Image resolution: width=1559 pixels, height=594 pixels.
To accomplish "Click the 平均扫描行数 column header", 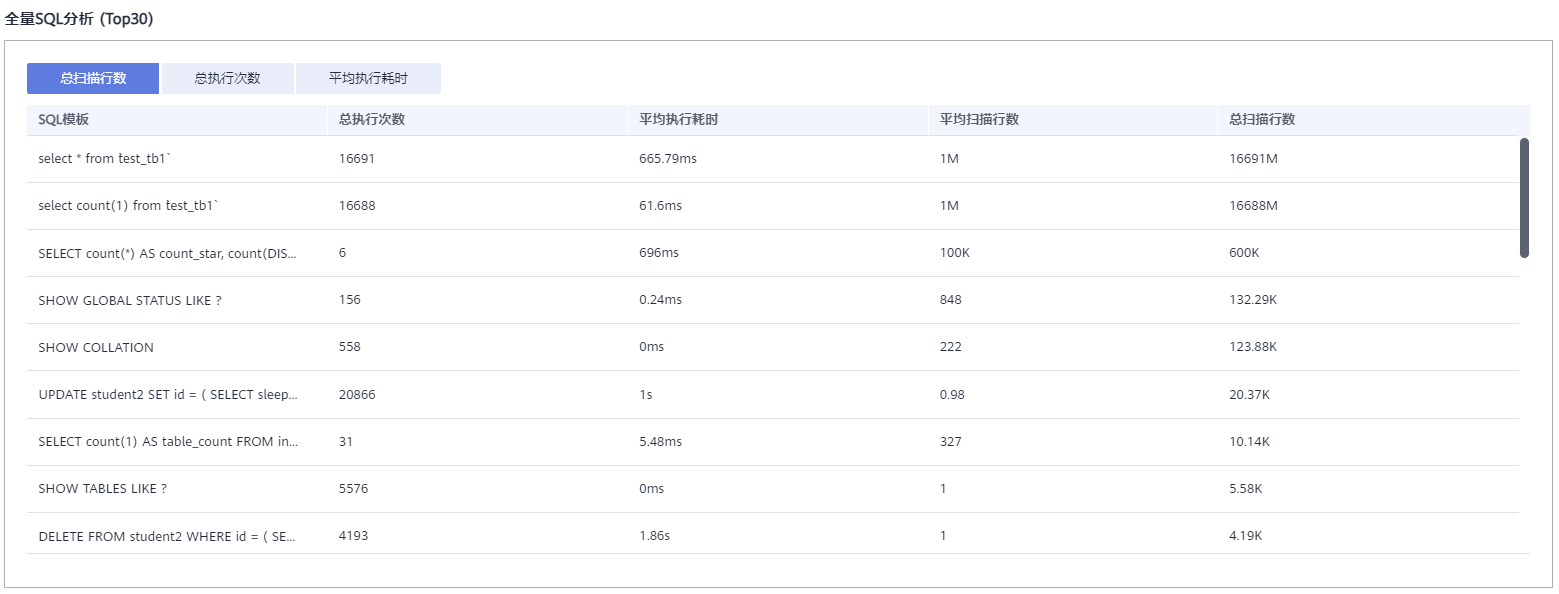I will click(x=979, y=119).
